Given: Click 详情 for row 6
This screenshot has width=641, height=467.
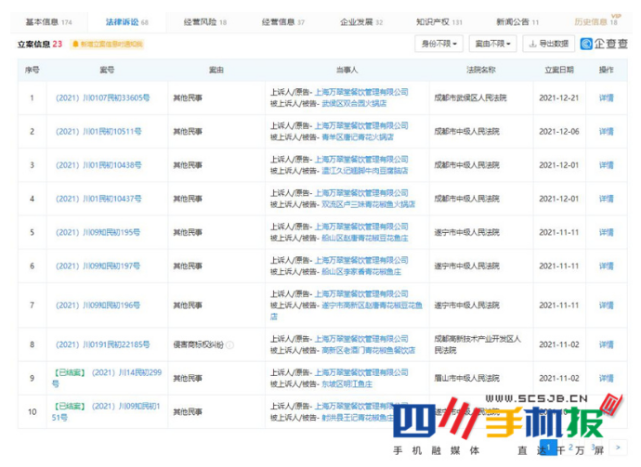Looking at the screenshot, I should click(606, 266).
